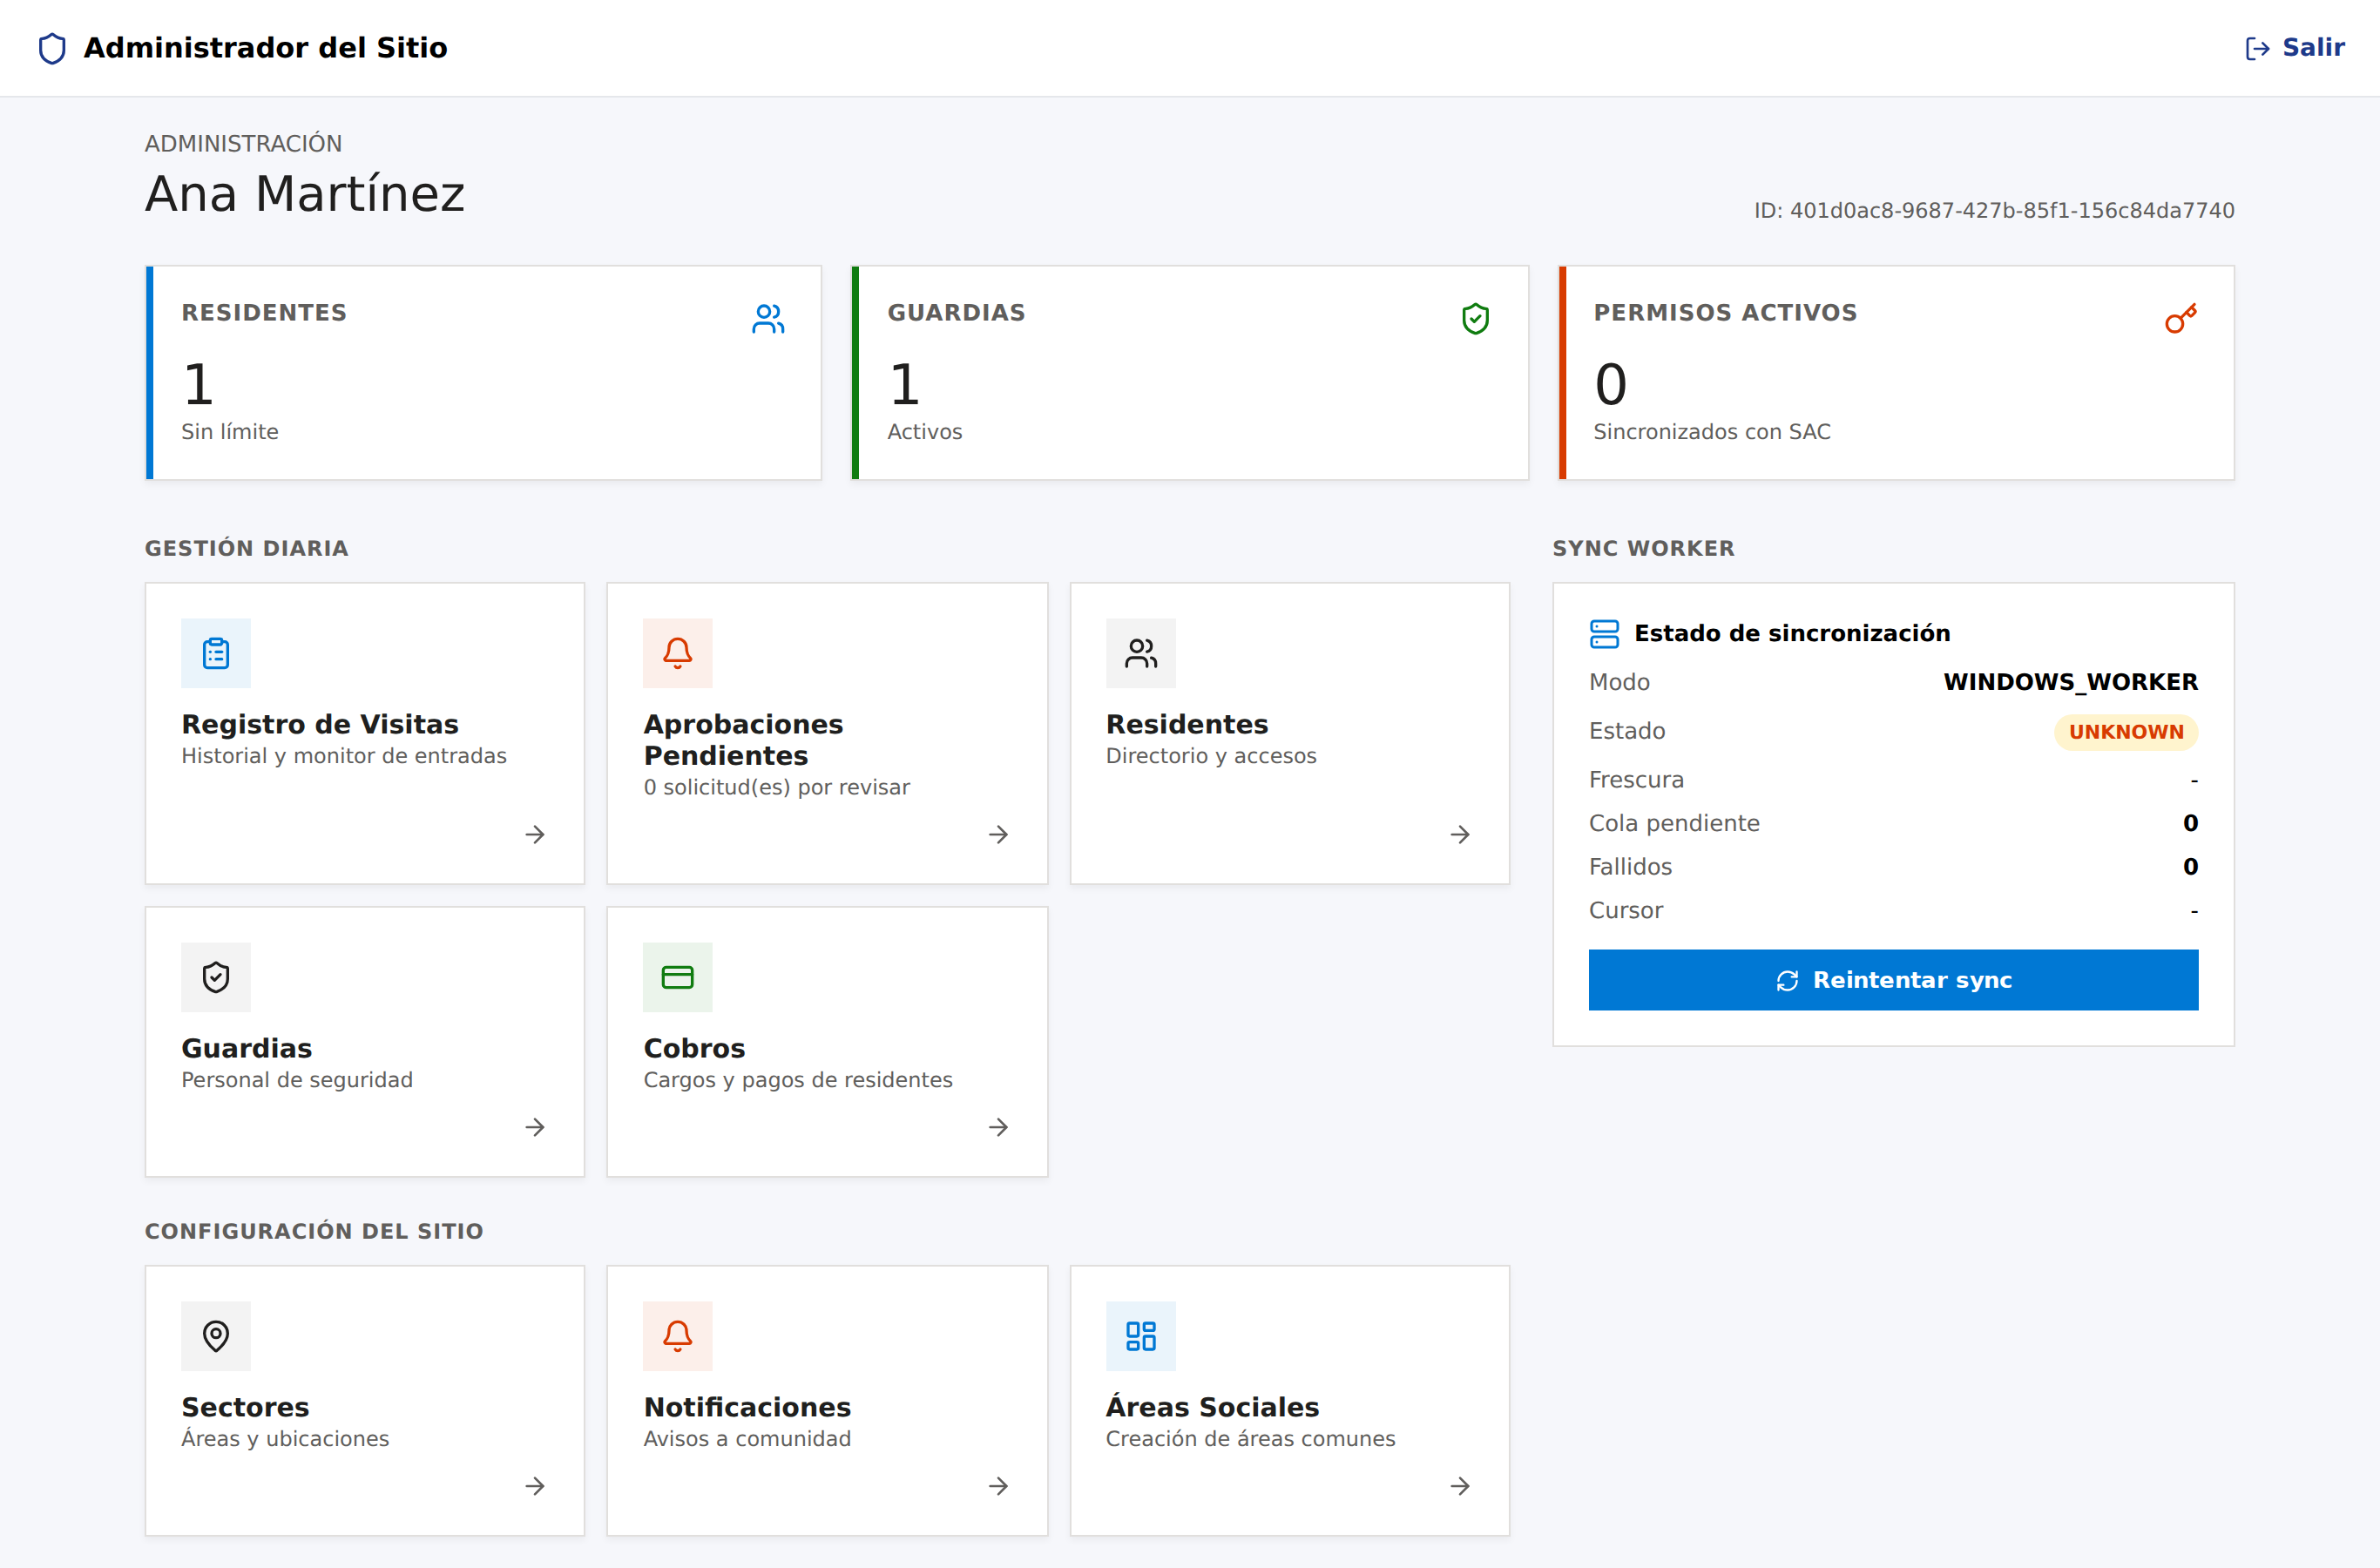The width and height of the screenshot is (2380, 1568).
Task: Click the Guardias stat card green shield icon
Action: coord(1475,319)
